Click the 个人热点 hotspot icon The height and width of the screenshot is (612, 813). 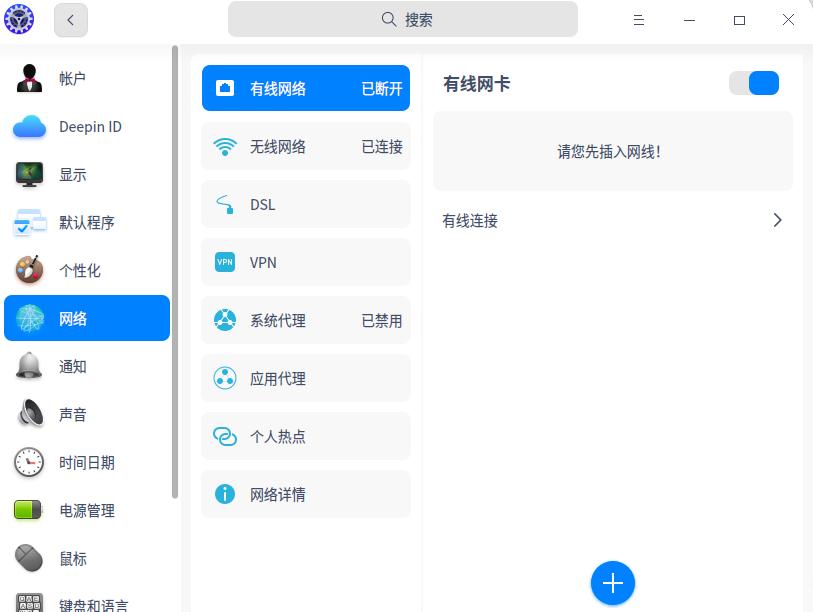[x=225, y=436]
